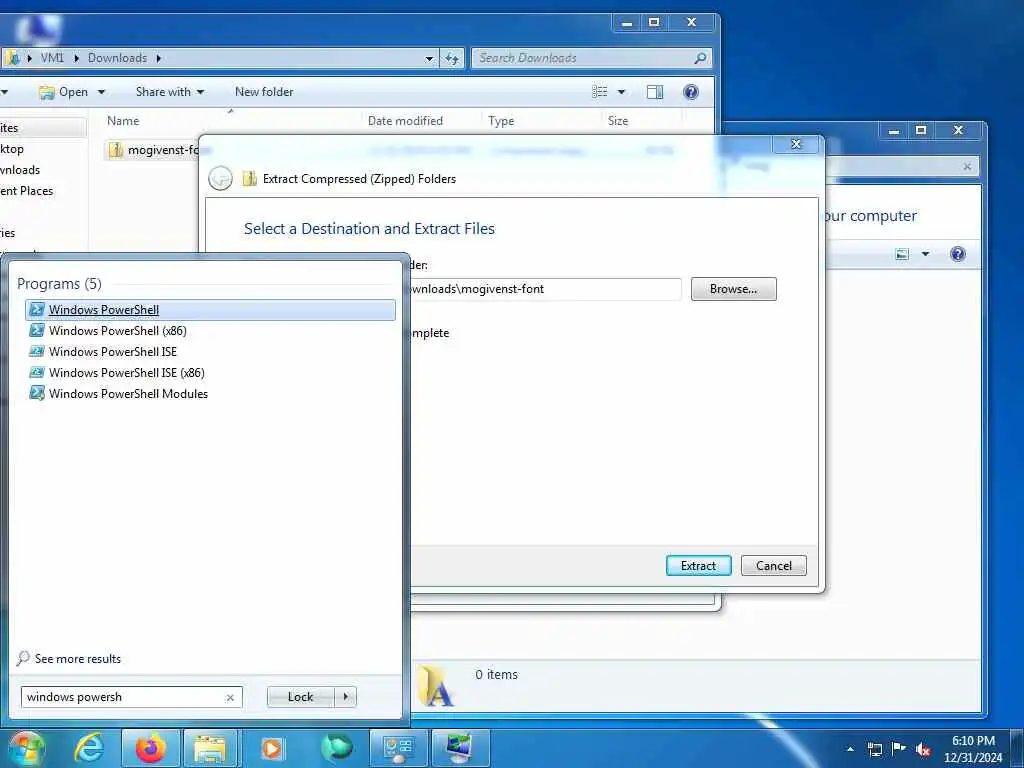
Task: Expand arrow after VM1 breadcrumb
Action: coord(76,58)
